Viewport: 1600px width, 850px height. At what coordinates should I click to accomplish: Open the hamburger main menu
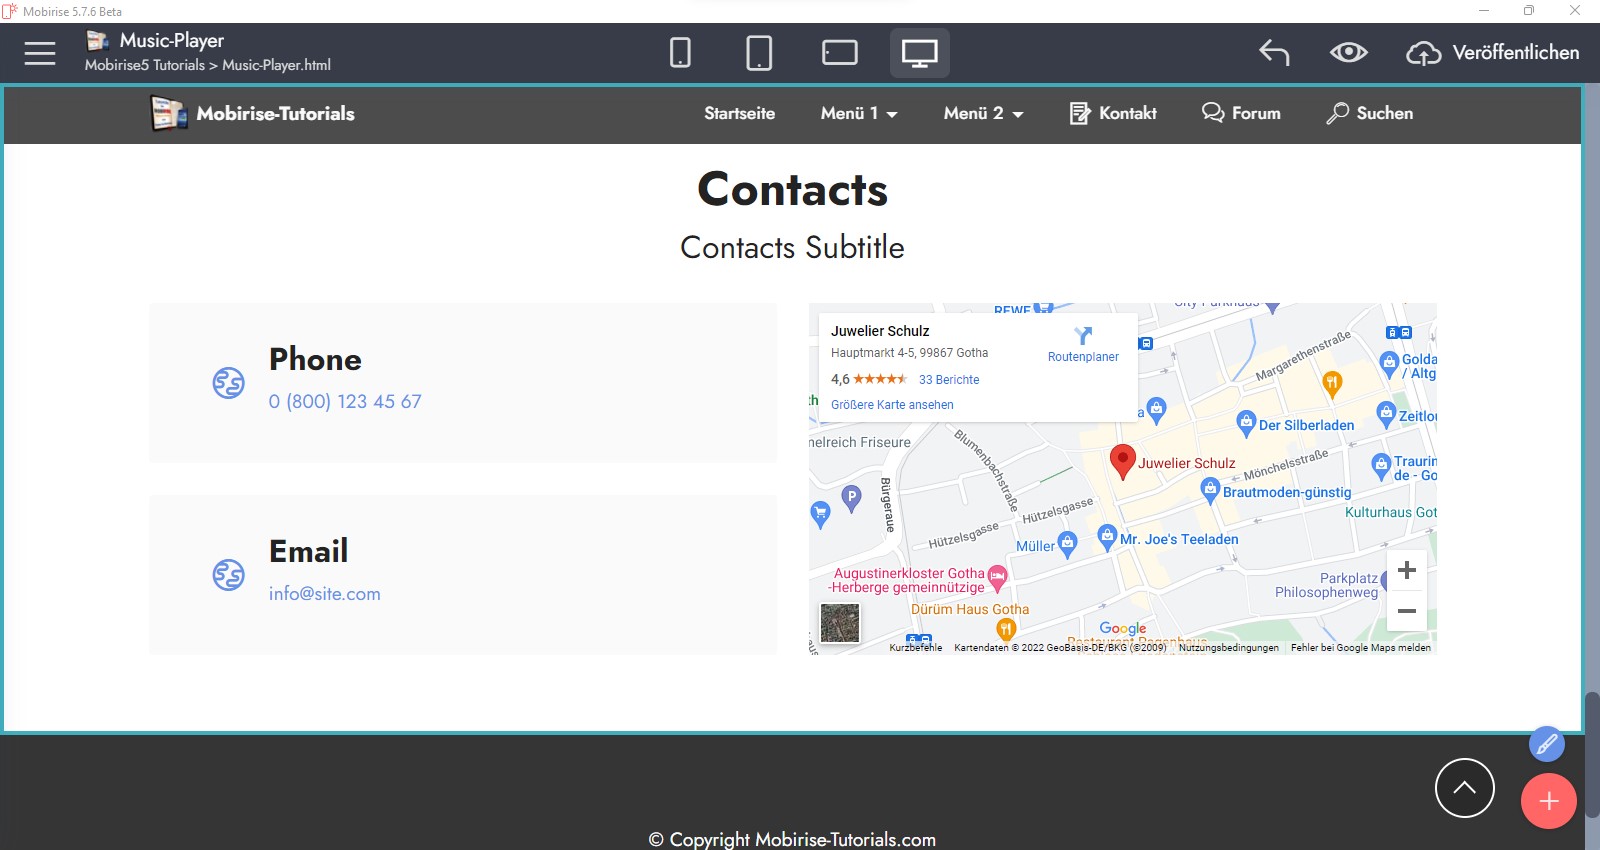40,53
